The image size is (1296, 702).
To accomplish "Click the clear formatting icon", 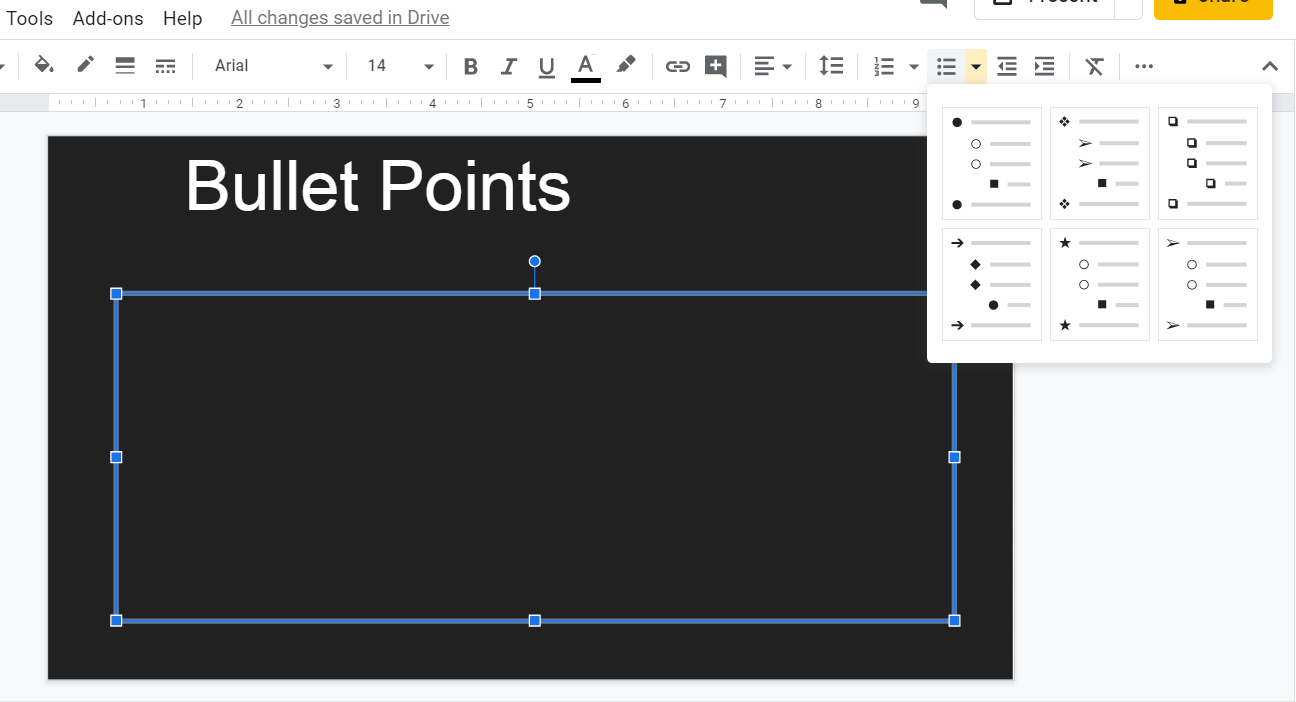I will (1095, 66).
